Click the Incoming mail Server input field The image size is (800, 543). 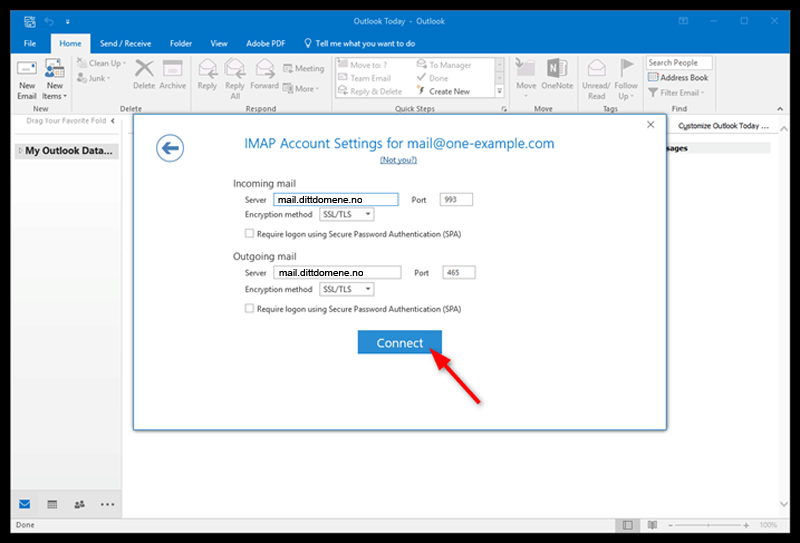(335, 200)
